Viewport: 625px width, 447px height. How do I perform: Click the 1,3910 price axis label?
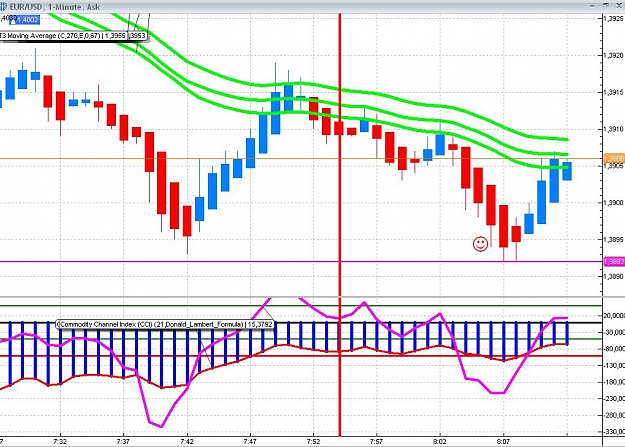coord(614,129)
